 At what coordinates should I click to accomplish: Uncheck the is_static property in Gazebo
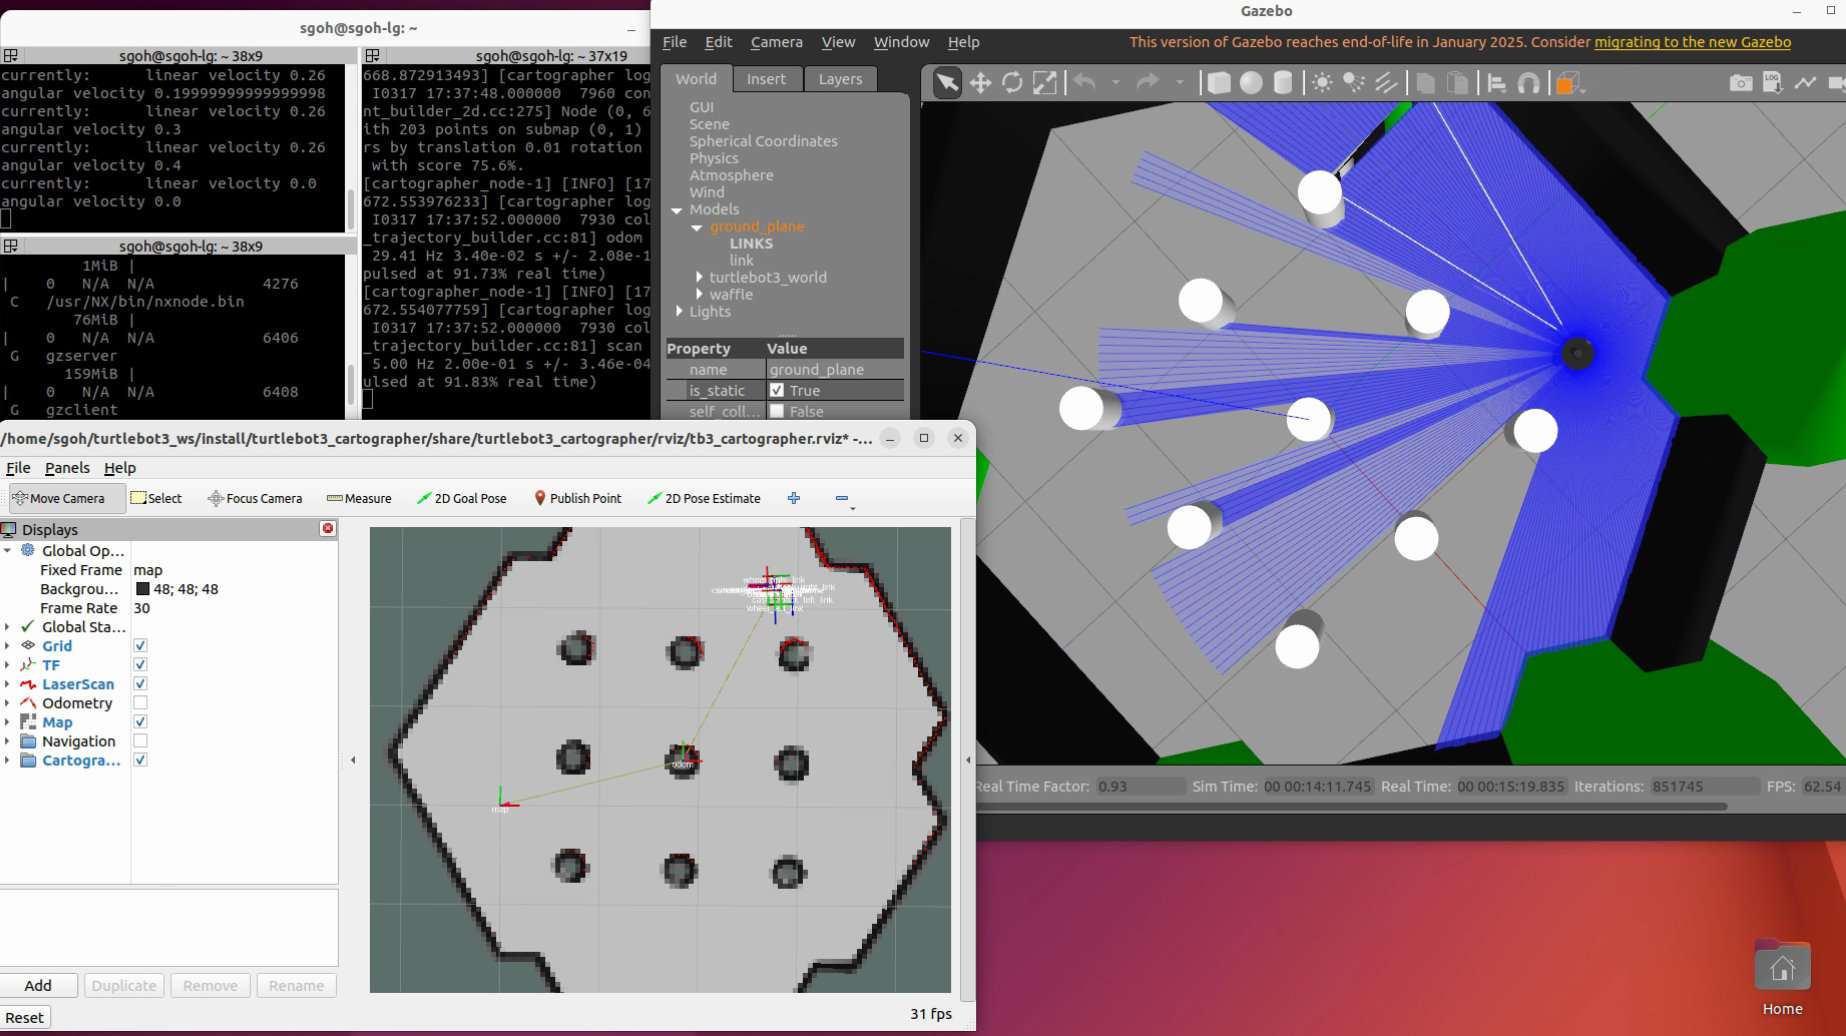pos(777,390)
